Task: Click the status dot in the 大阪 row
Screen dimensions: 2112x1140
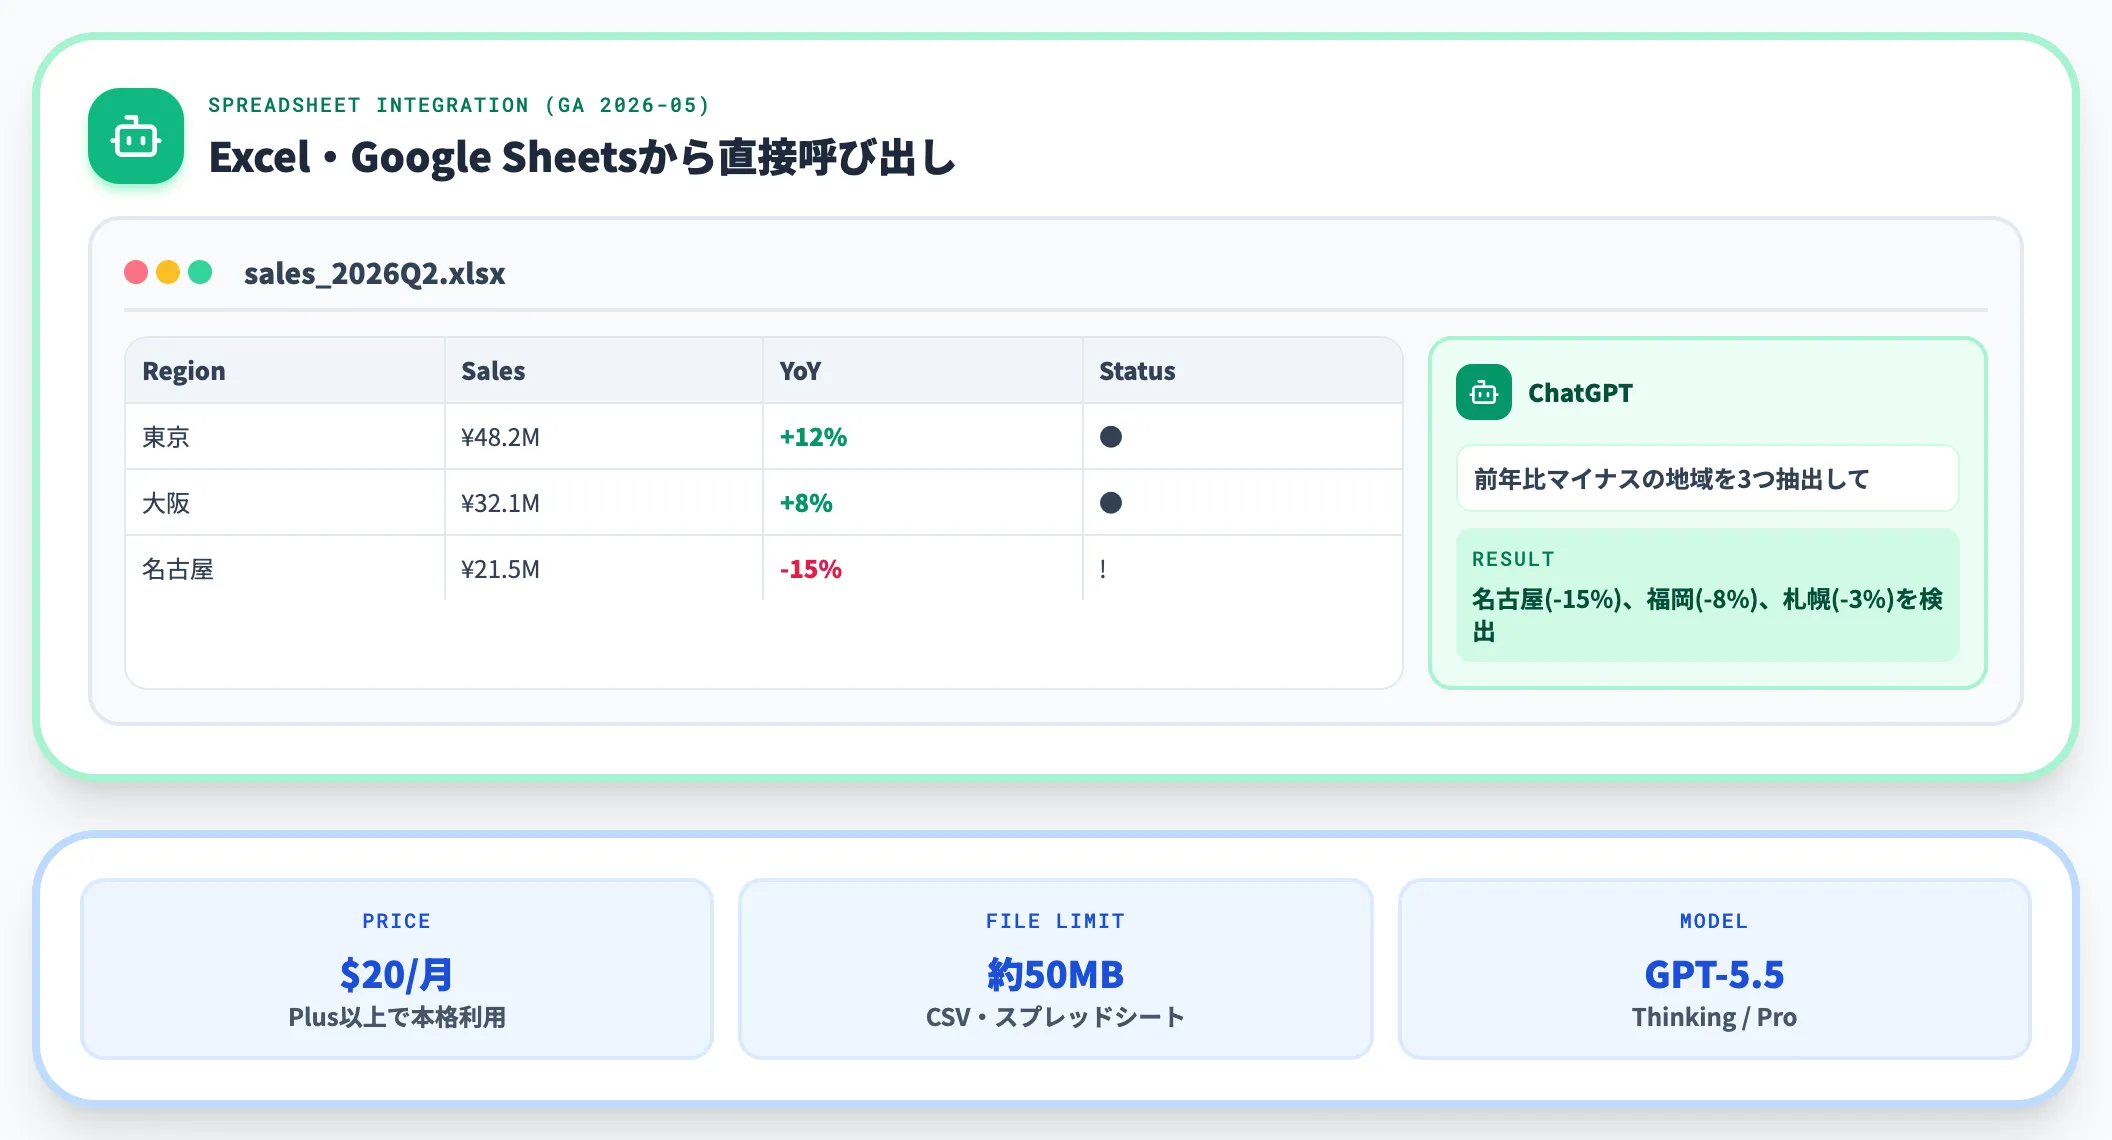Action: (x=1111, y=503)
